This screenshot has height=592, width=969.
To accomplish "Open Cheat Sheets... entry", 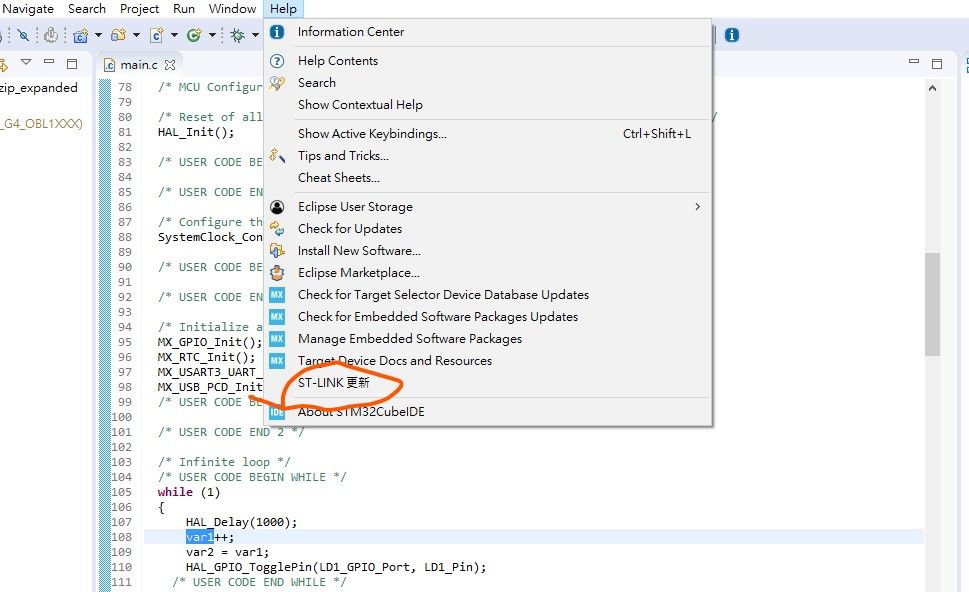I will click(488, 177).
